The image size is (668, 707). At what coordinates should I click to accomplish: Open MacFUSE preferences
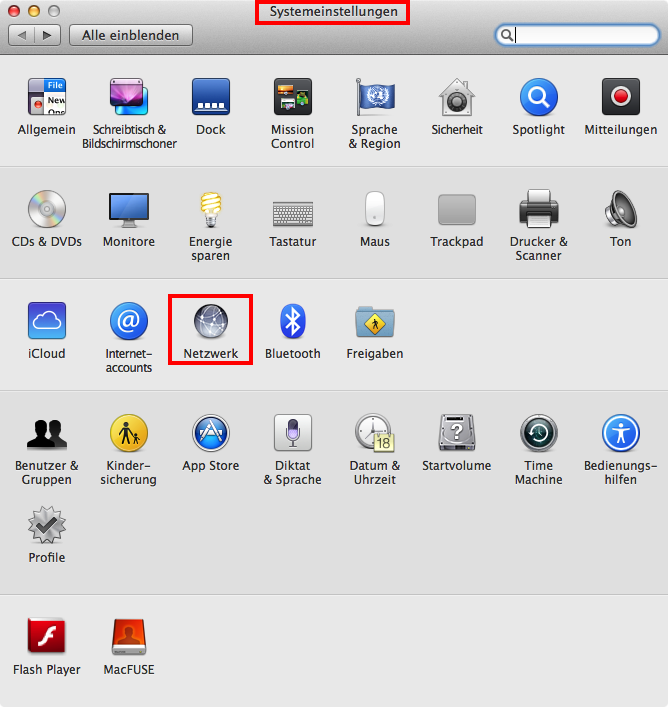pyautogui.click(x=129, y=636)
